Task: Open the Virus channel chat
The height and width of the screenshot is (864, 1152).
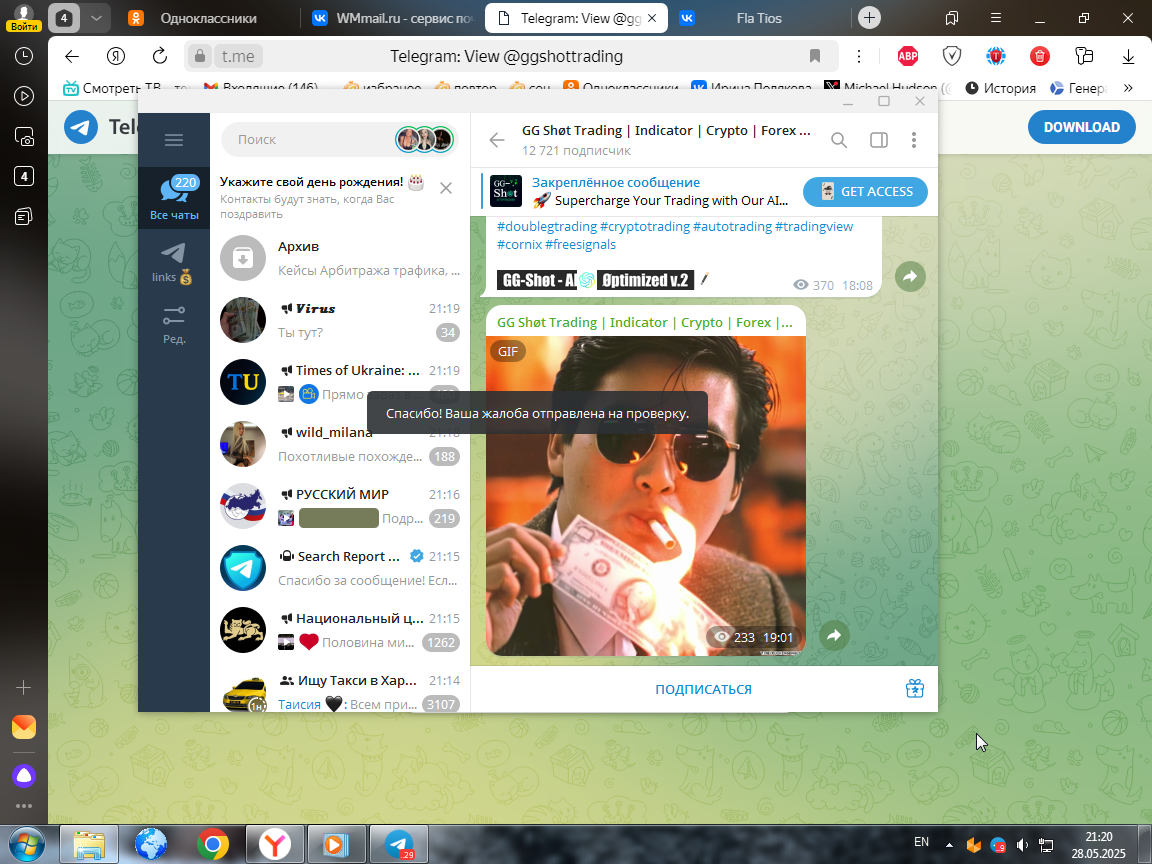Action: click(x=340, y=320)
